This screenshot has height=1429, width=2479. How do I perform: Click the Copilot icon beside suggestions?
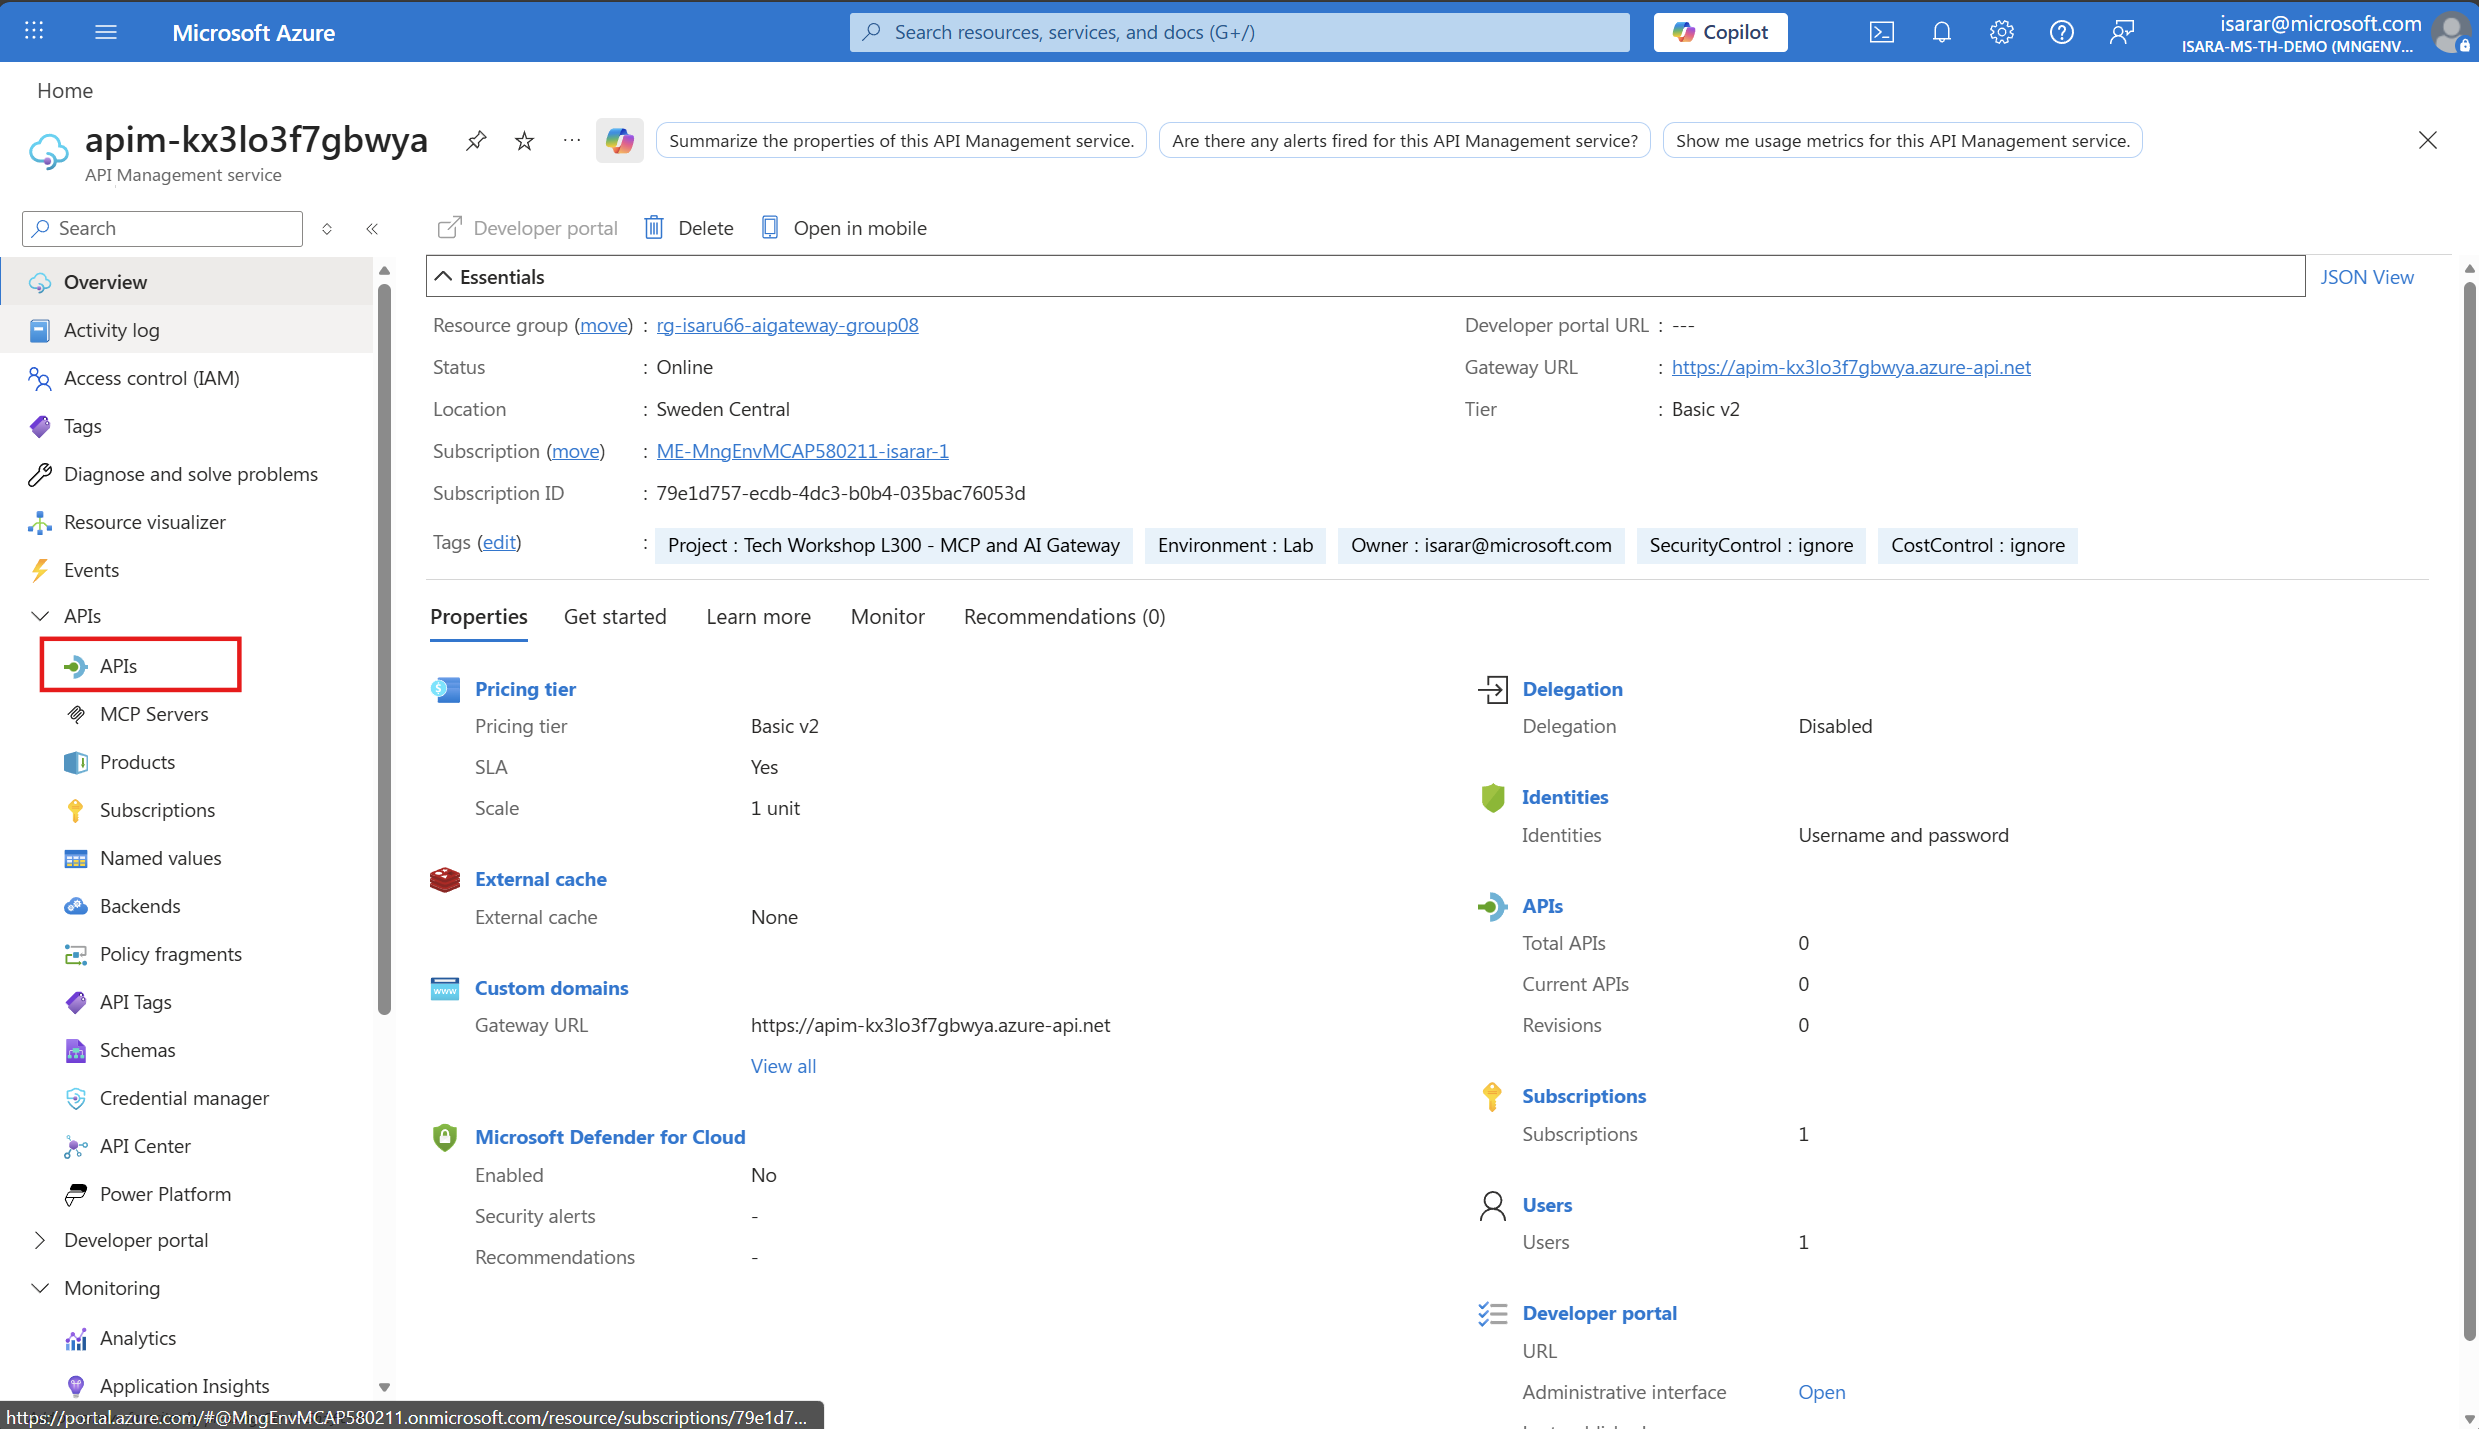point(620,141)
